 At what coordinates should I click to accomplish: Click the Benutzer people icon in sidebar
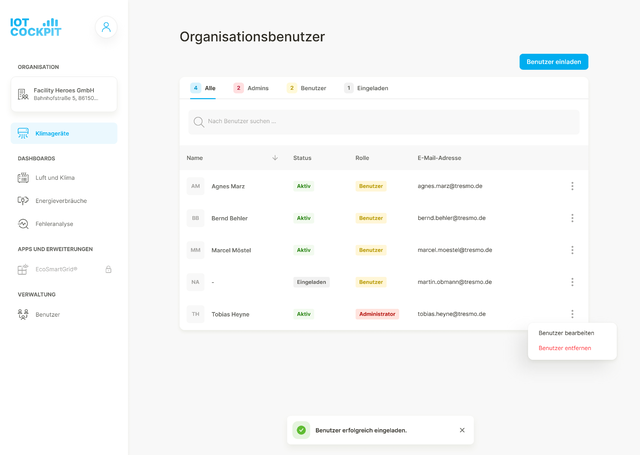tap(23, 314)
